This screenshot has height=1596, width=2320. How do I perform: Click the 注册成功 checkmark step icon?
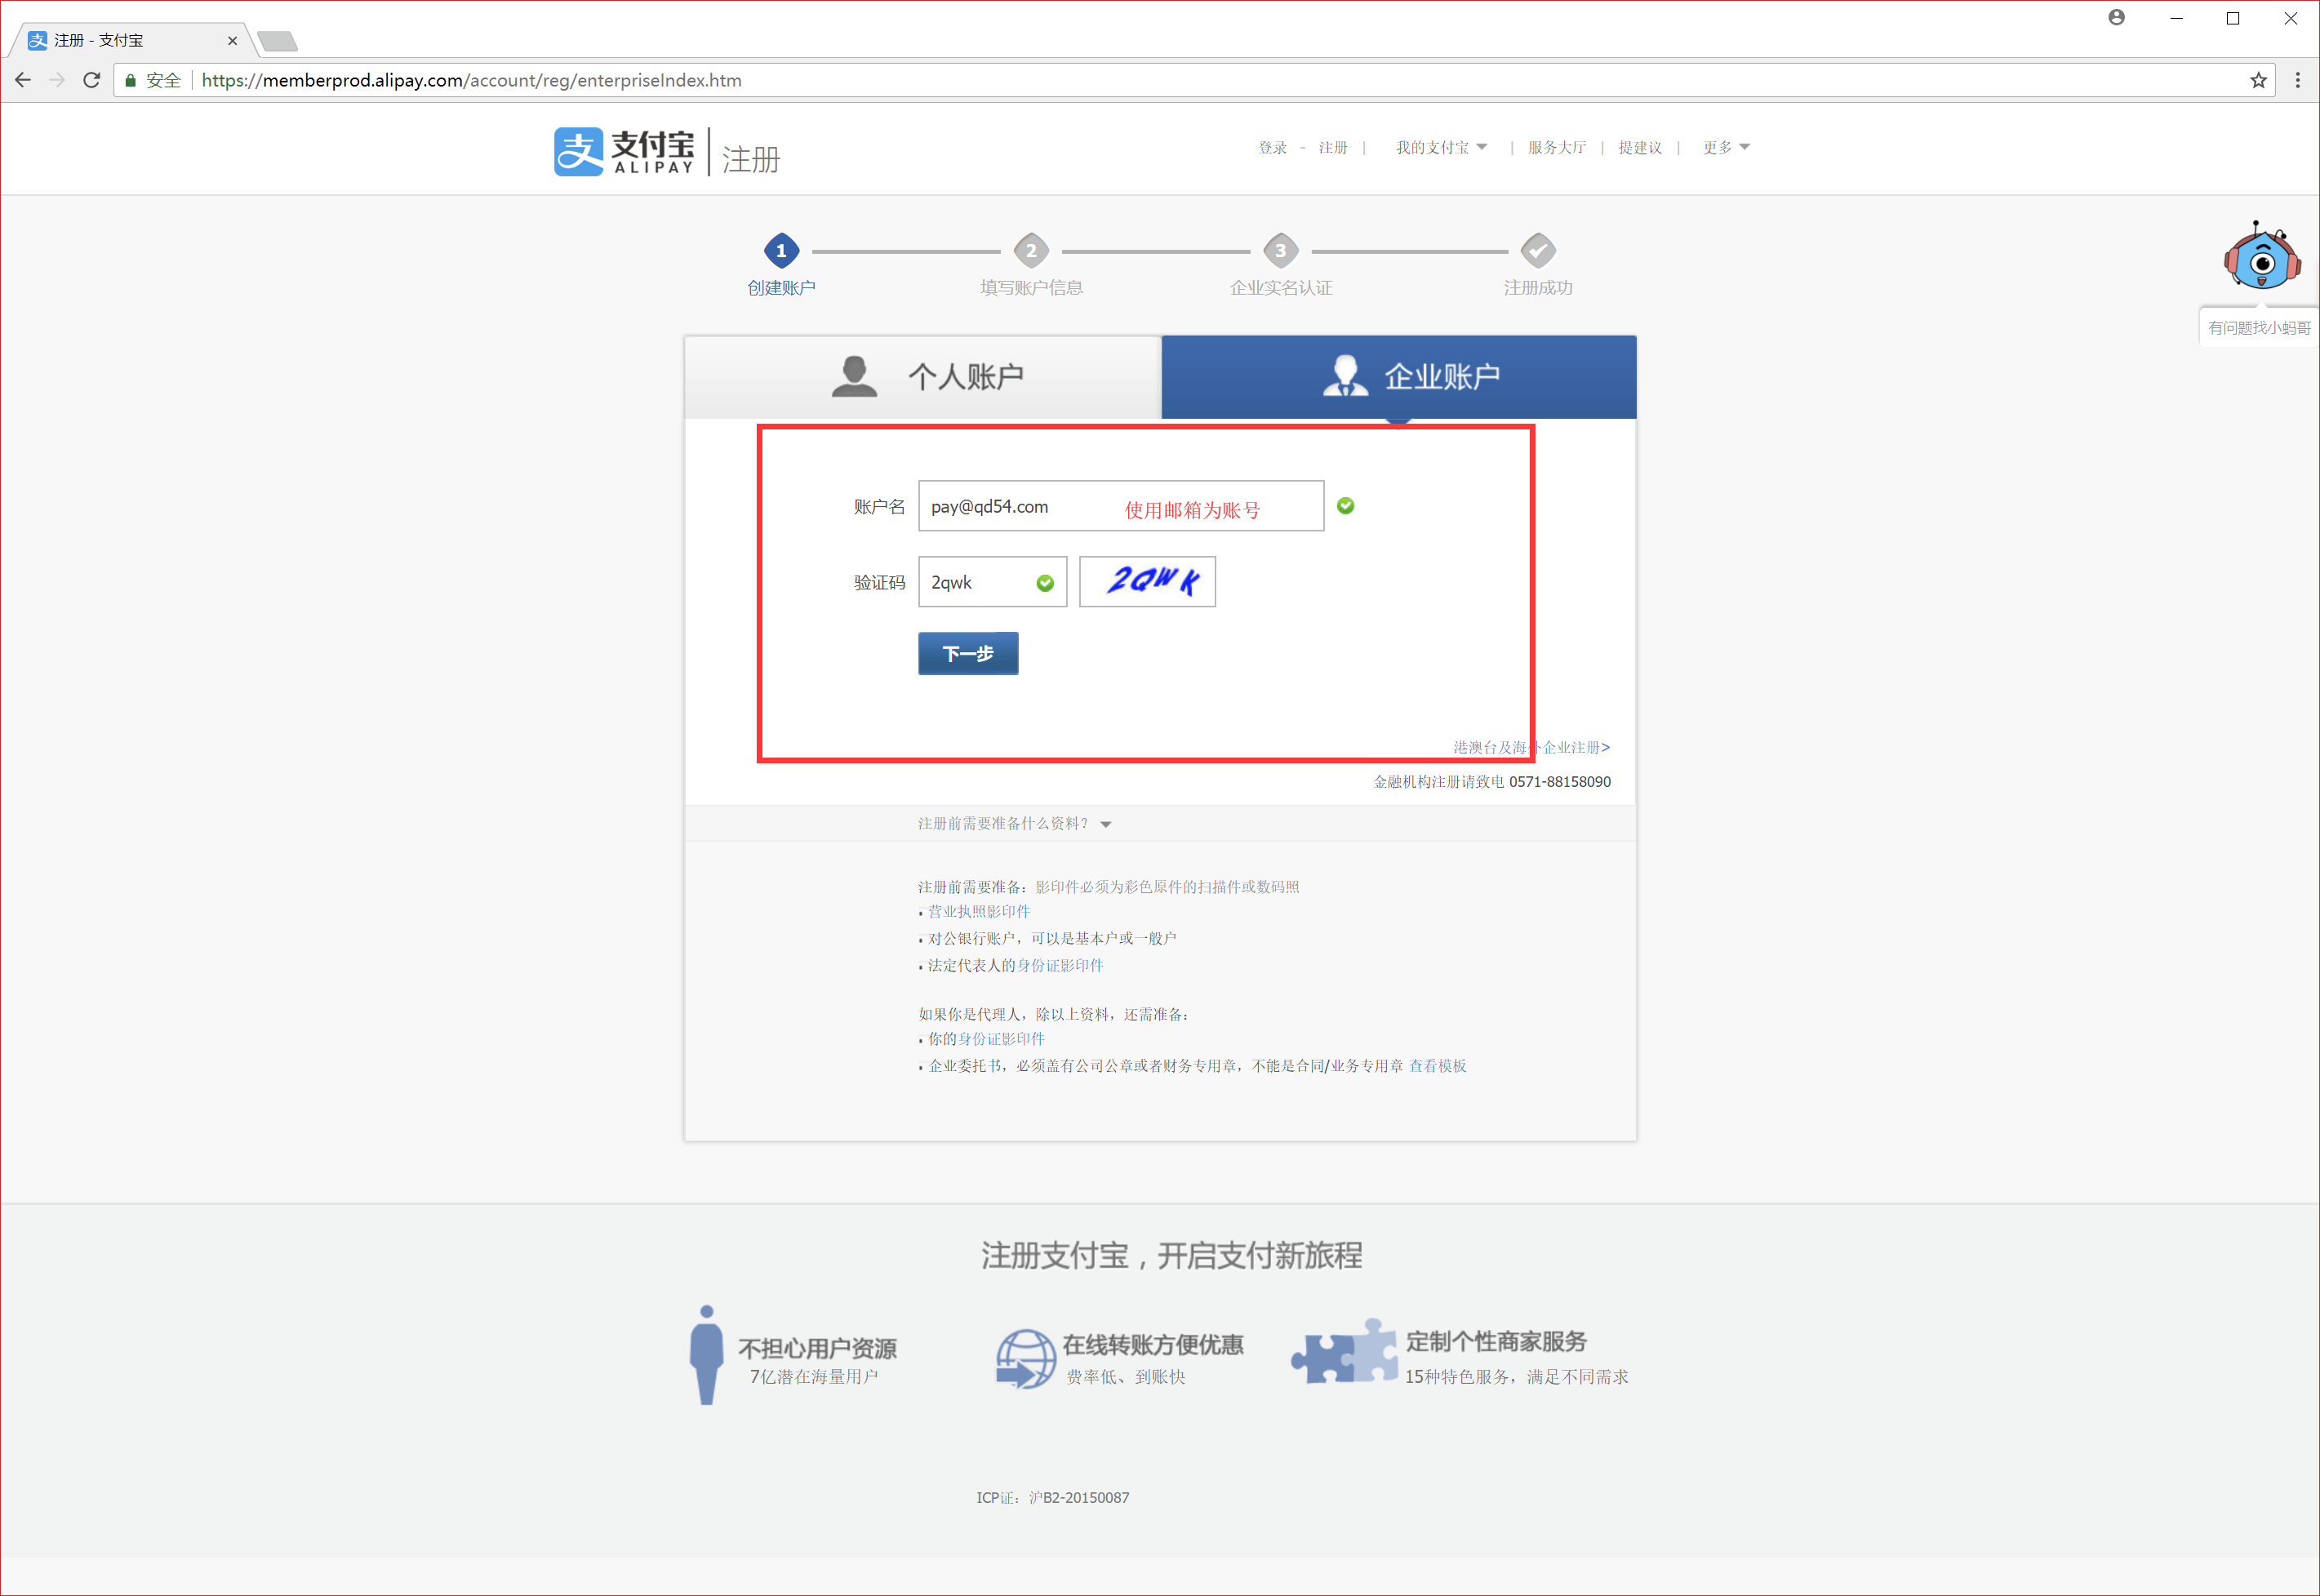1538,250
